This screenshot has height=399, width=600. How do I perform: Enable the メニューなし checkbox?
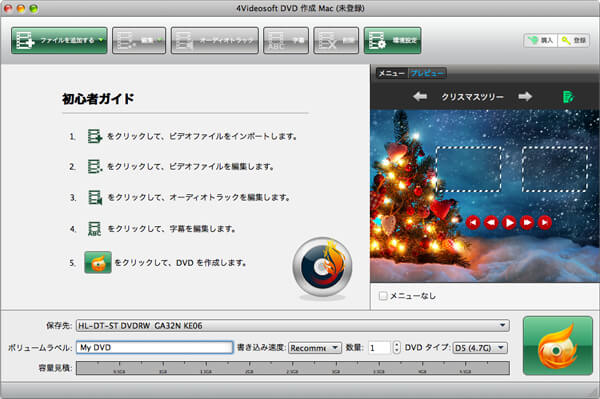(x=383, y=296)
